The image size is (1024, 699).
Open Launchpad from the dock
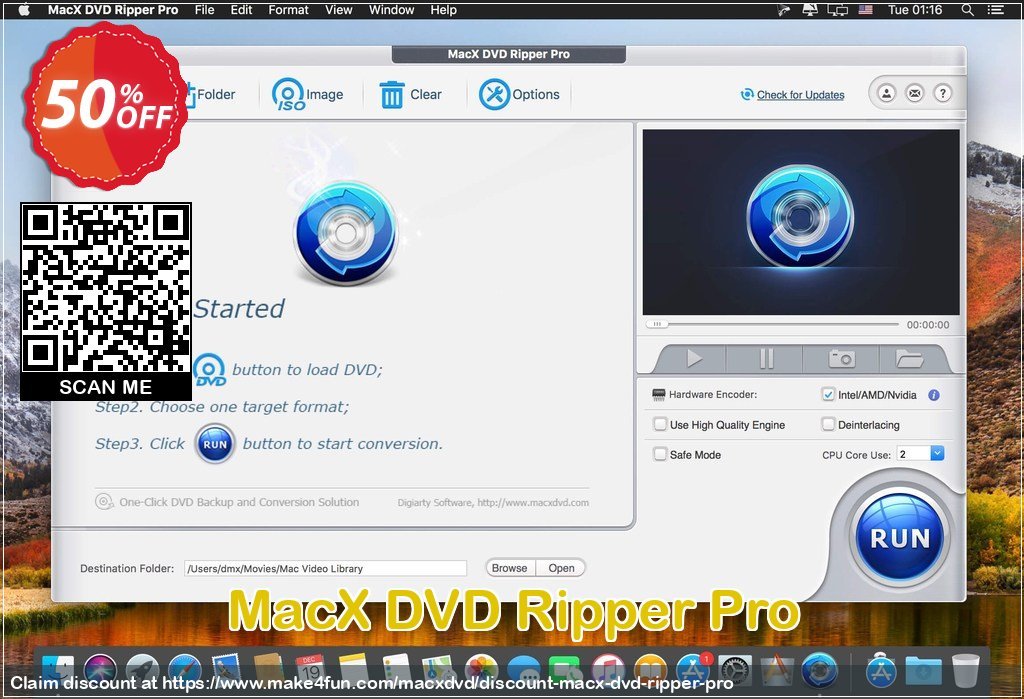(142, 670)
